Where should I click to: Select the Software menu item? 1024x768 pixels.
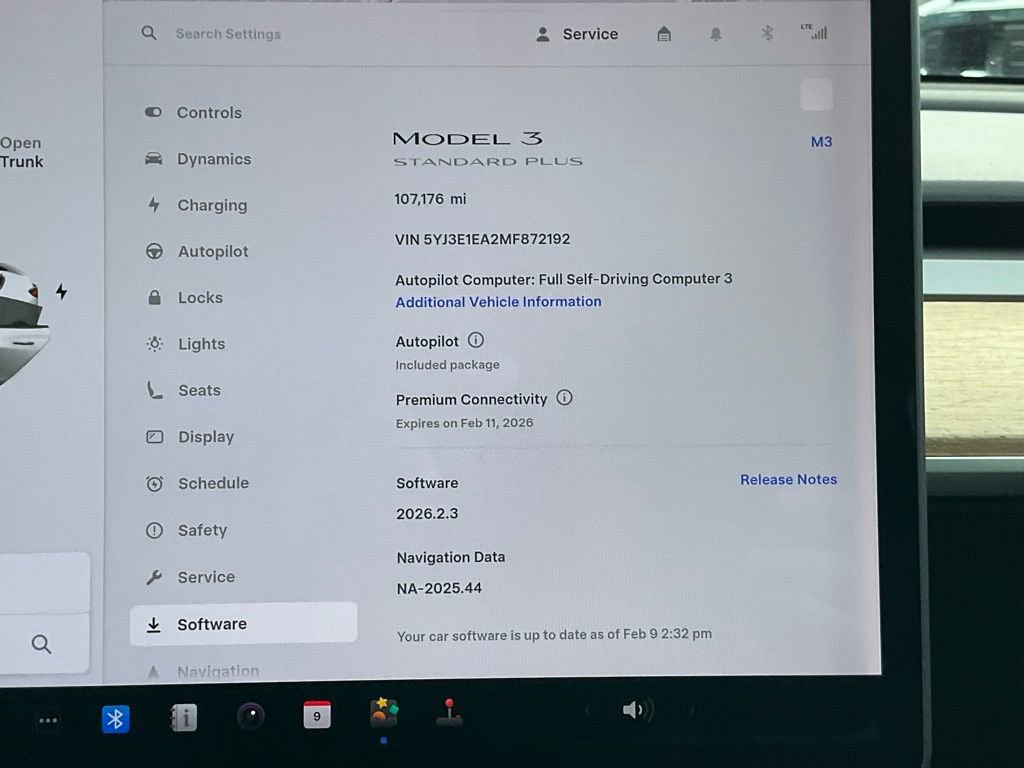(243, 624)
